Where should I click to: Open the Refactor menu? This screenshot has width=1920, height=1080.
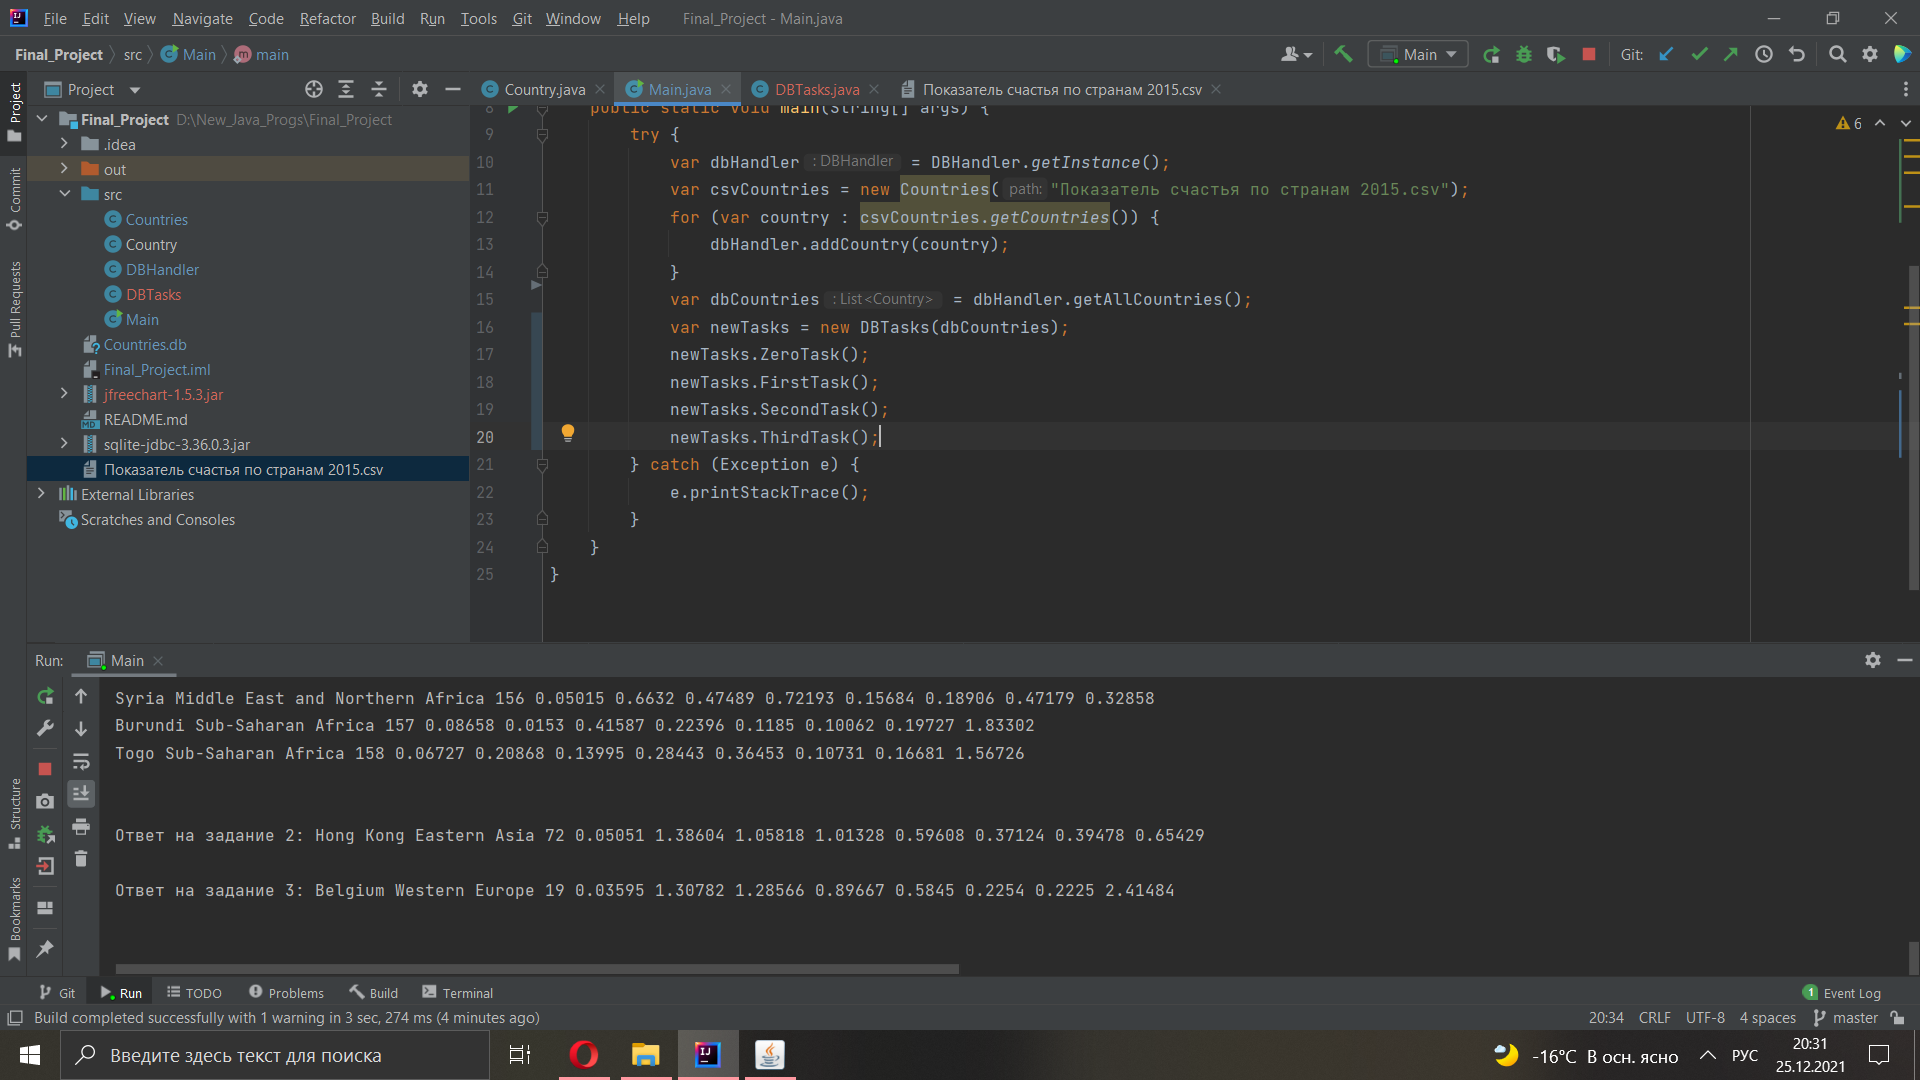[x=327, y=18]
